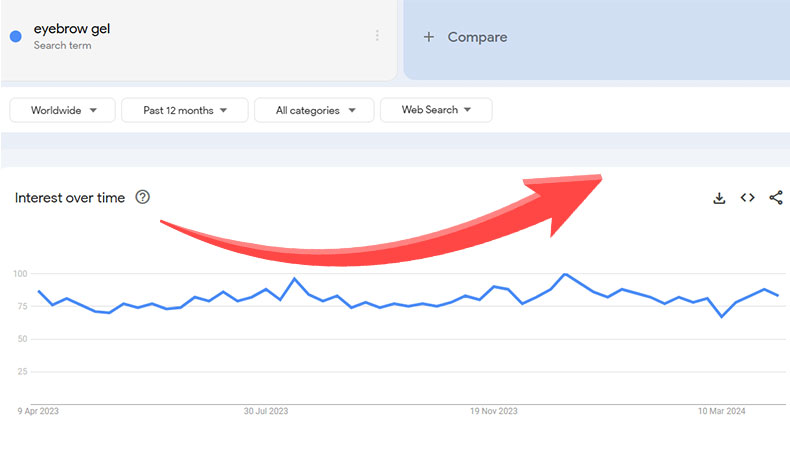
Task: Download the chart data as CSV
Action: (718, 198)
